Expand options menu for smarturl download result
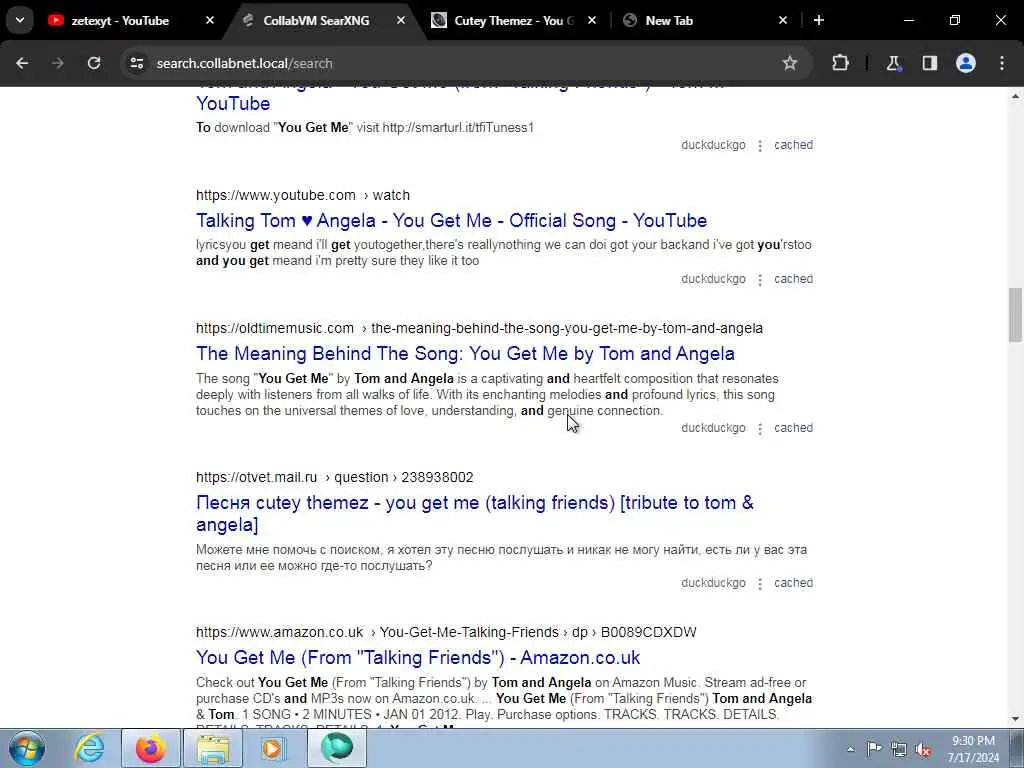 (760, 146)
